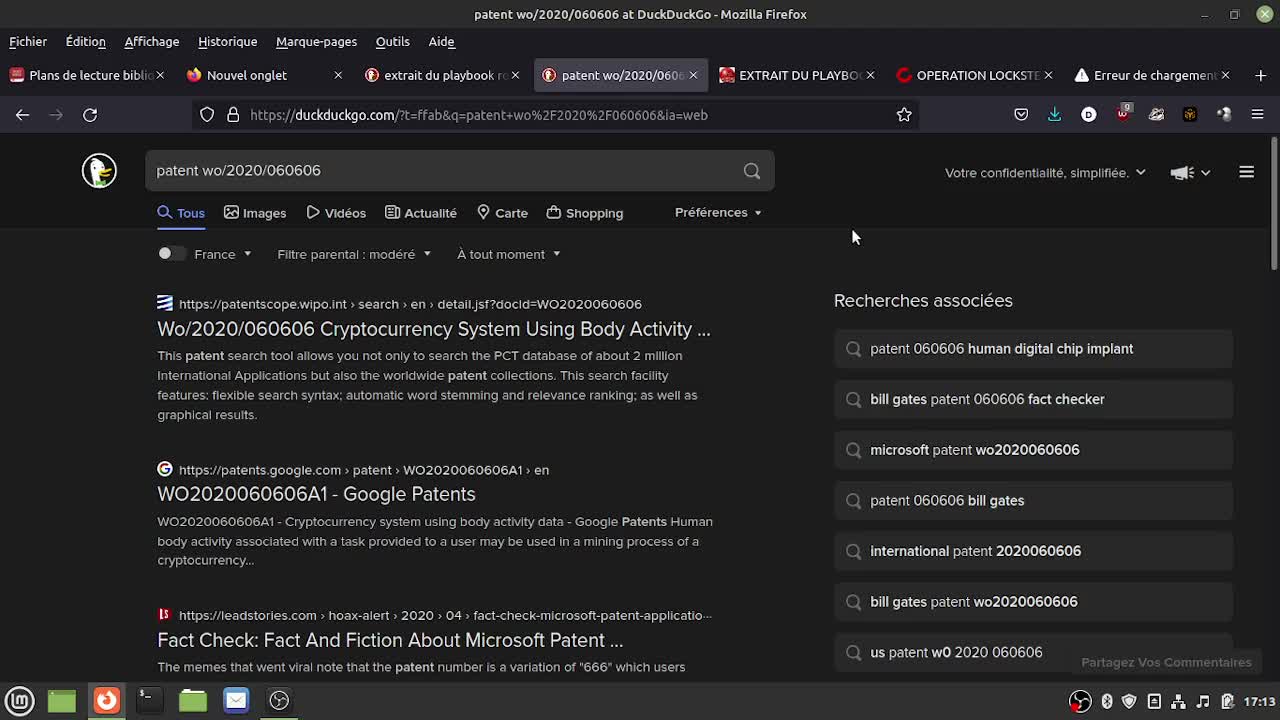Open the Aide menu
The height and width of the screenshot is (720, 1280).
tap(441, 41)
